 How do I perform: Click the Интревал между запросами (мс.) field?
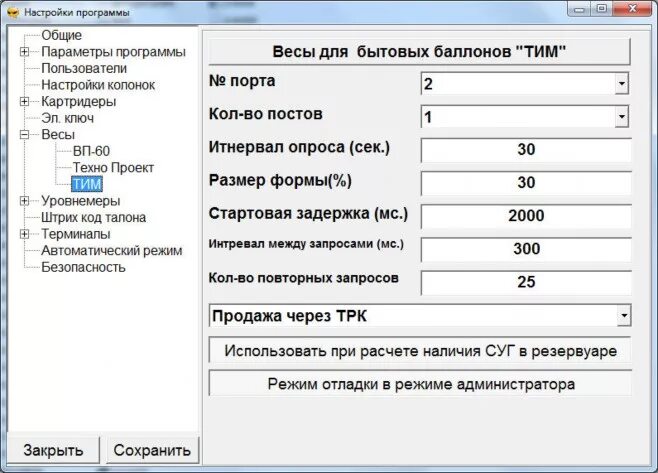click(x=526, y=249)
